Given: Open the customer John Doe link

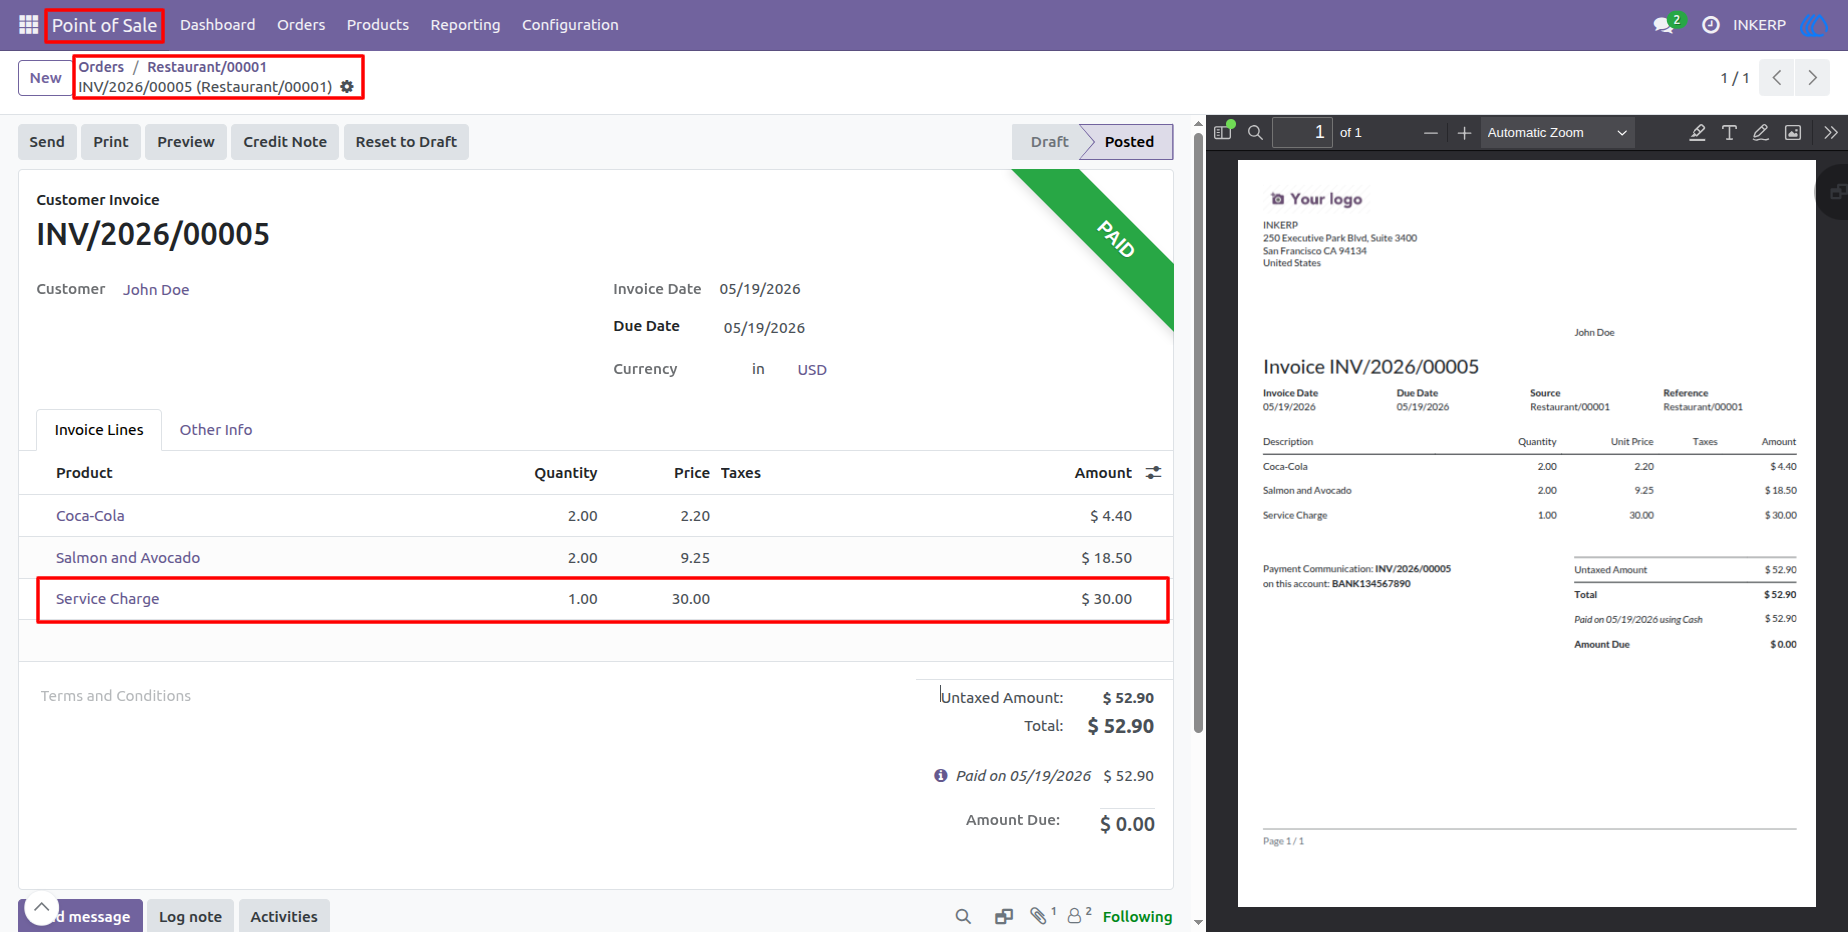Looking at the screenshot, I should pyautogui.click(x=156, y=290).
